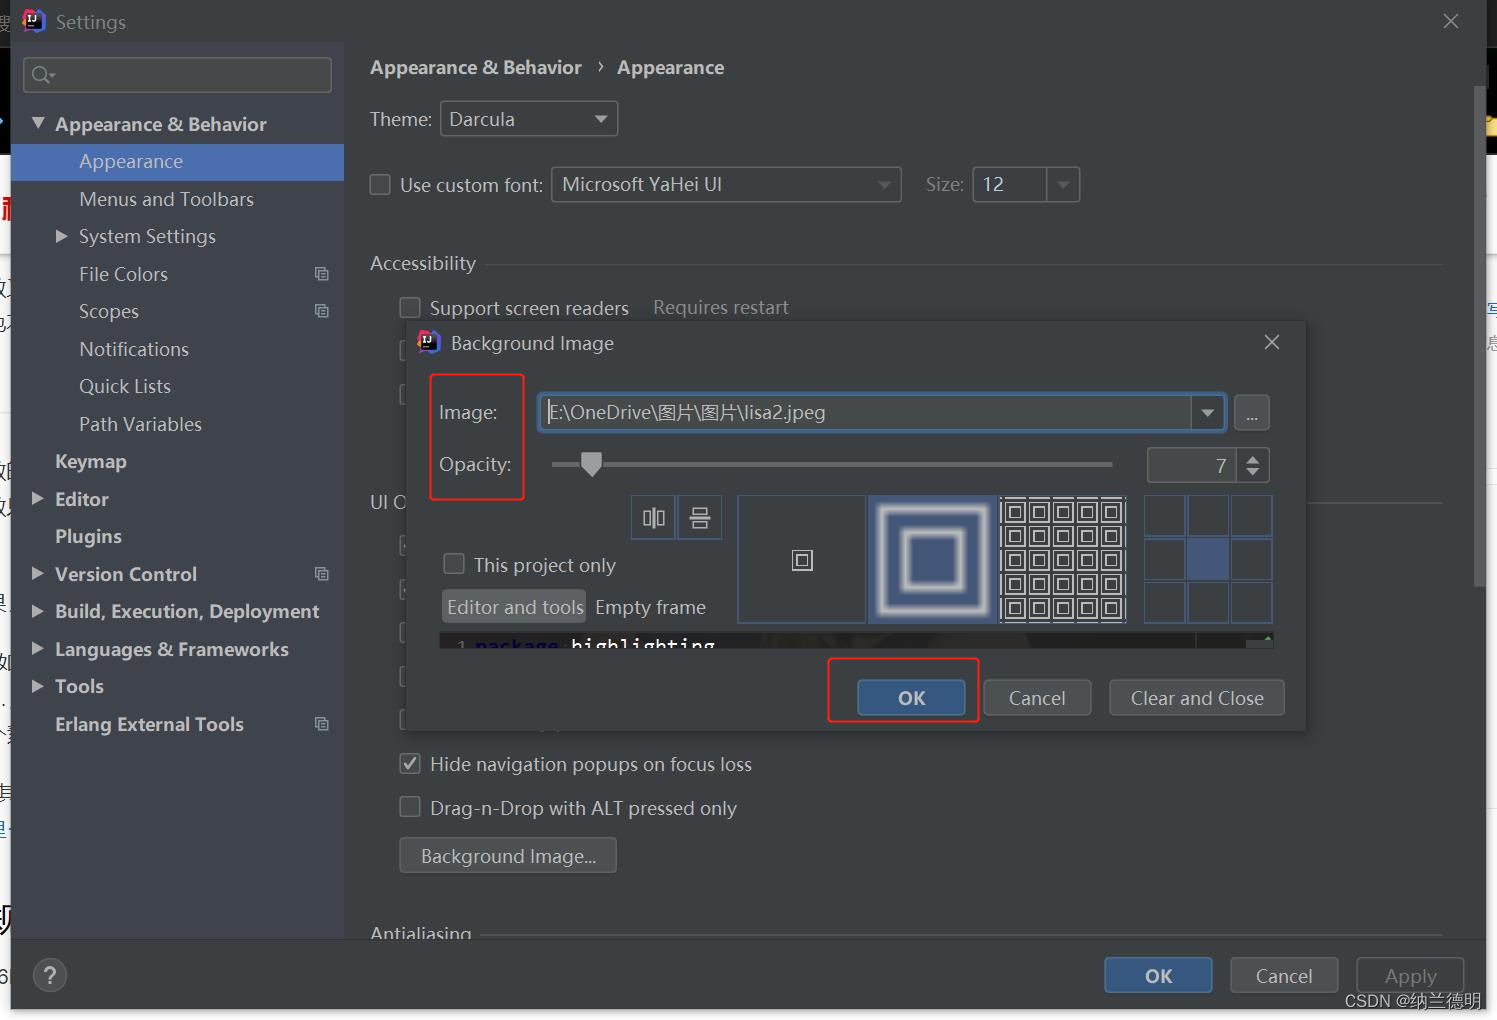Screen dimensions: 1497x1020
Task: Select the vertical flip image option
Action: (x=699, y=517)
